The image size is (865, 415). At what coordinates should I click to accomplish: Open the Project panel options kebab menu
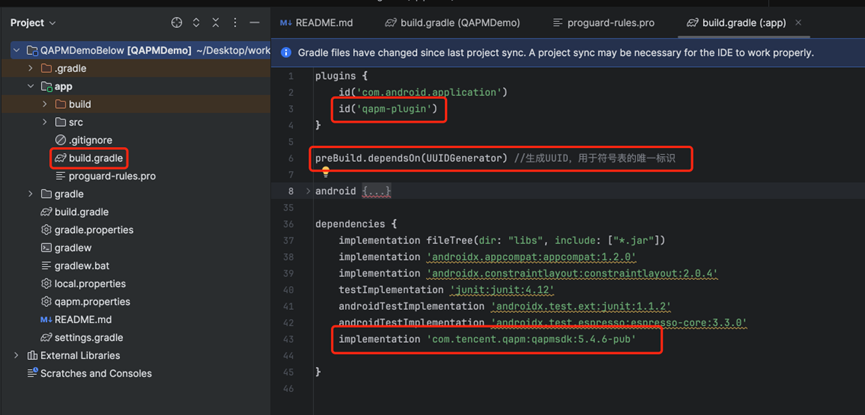235,22
